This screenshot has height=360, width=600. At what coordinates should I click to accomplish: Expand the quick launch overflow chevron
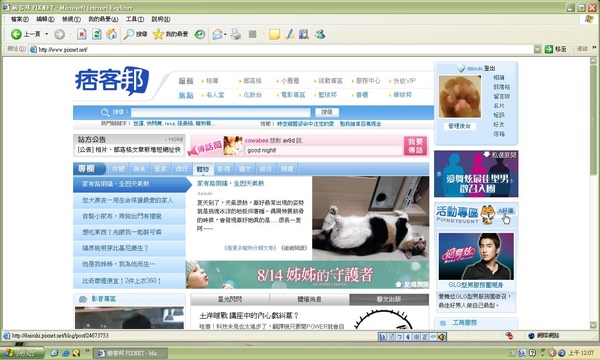(87, 350)
